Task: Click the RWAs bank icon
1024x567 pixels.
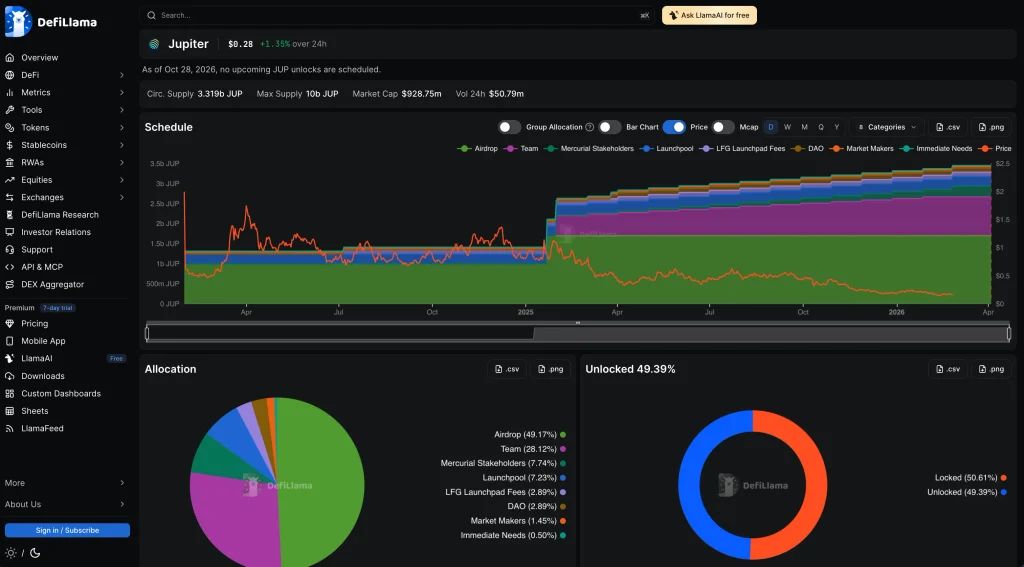Action: (x=9, y=162)
